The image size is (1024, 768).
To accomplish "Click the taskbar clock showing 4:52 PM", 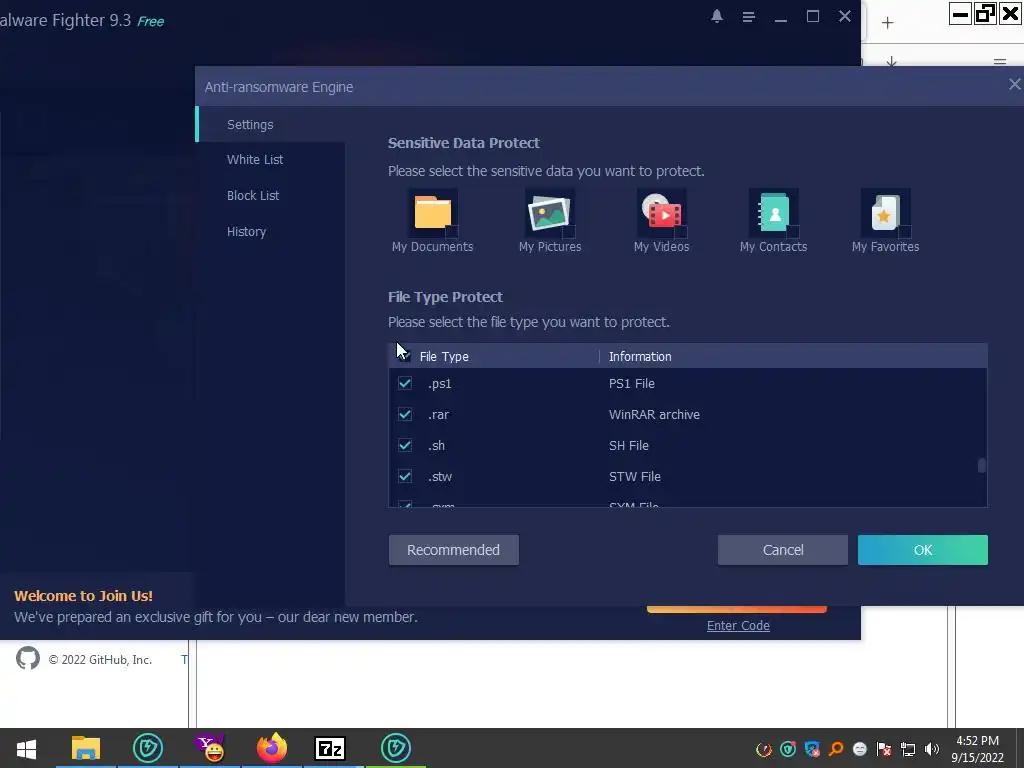I will tap(977, 749).
